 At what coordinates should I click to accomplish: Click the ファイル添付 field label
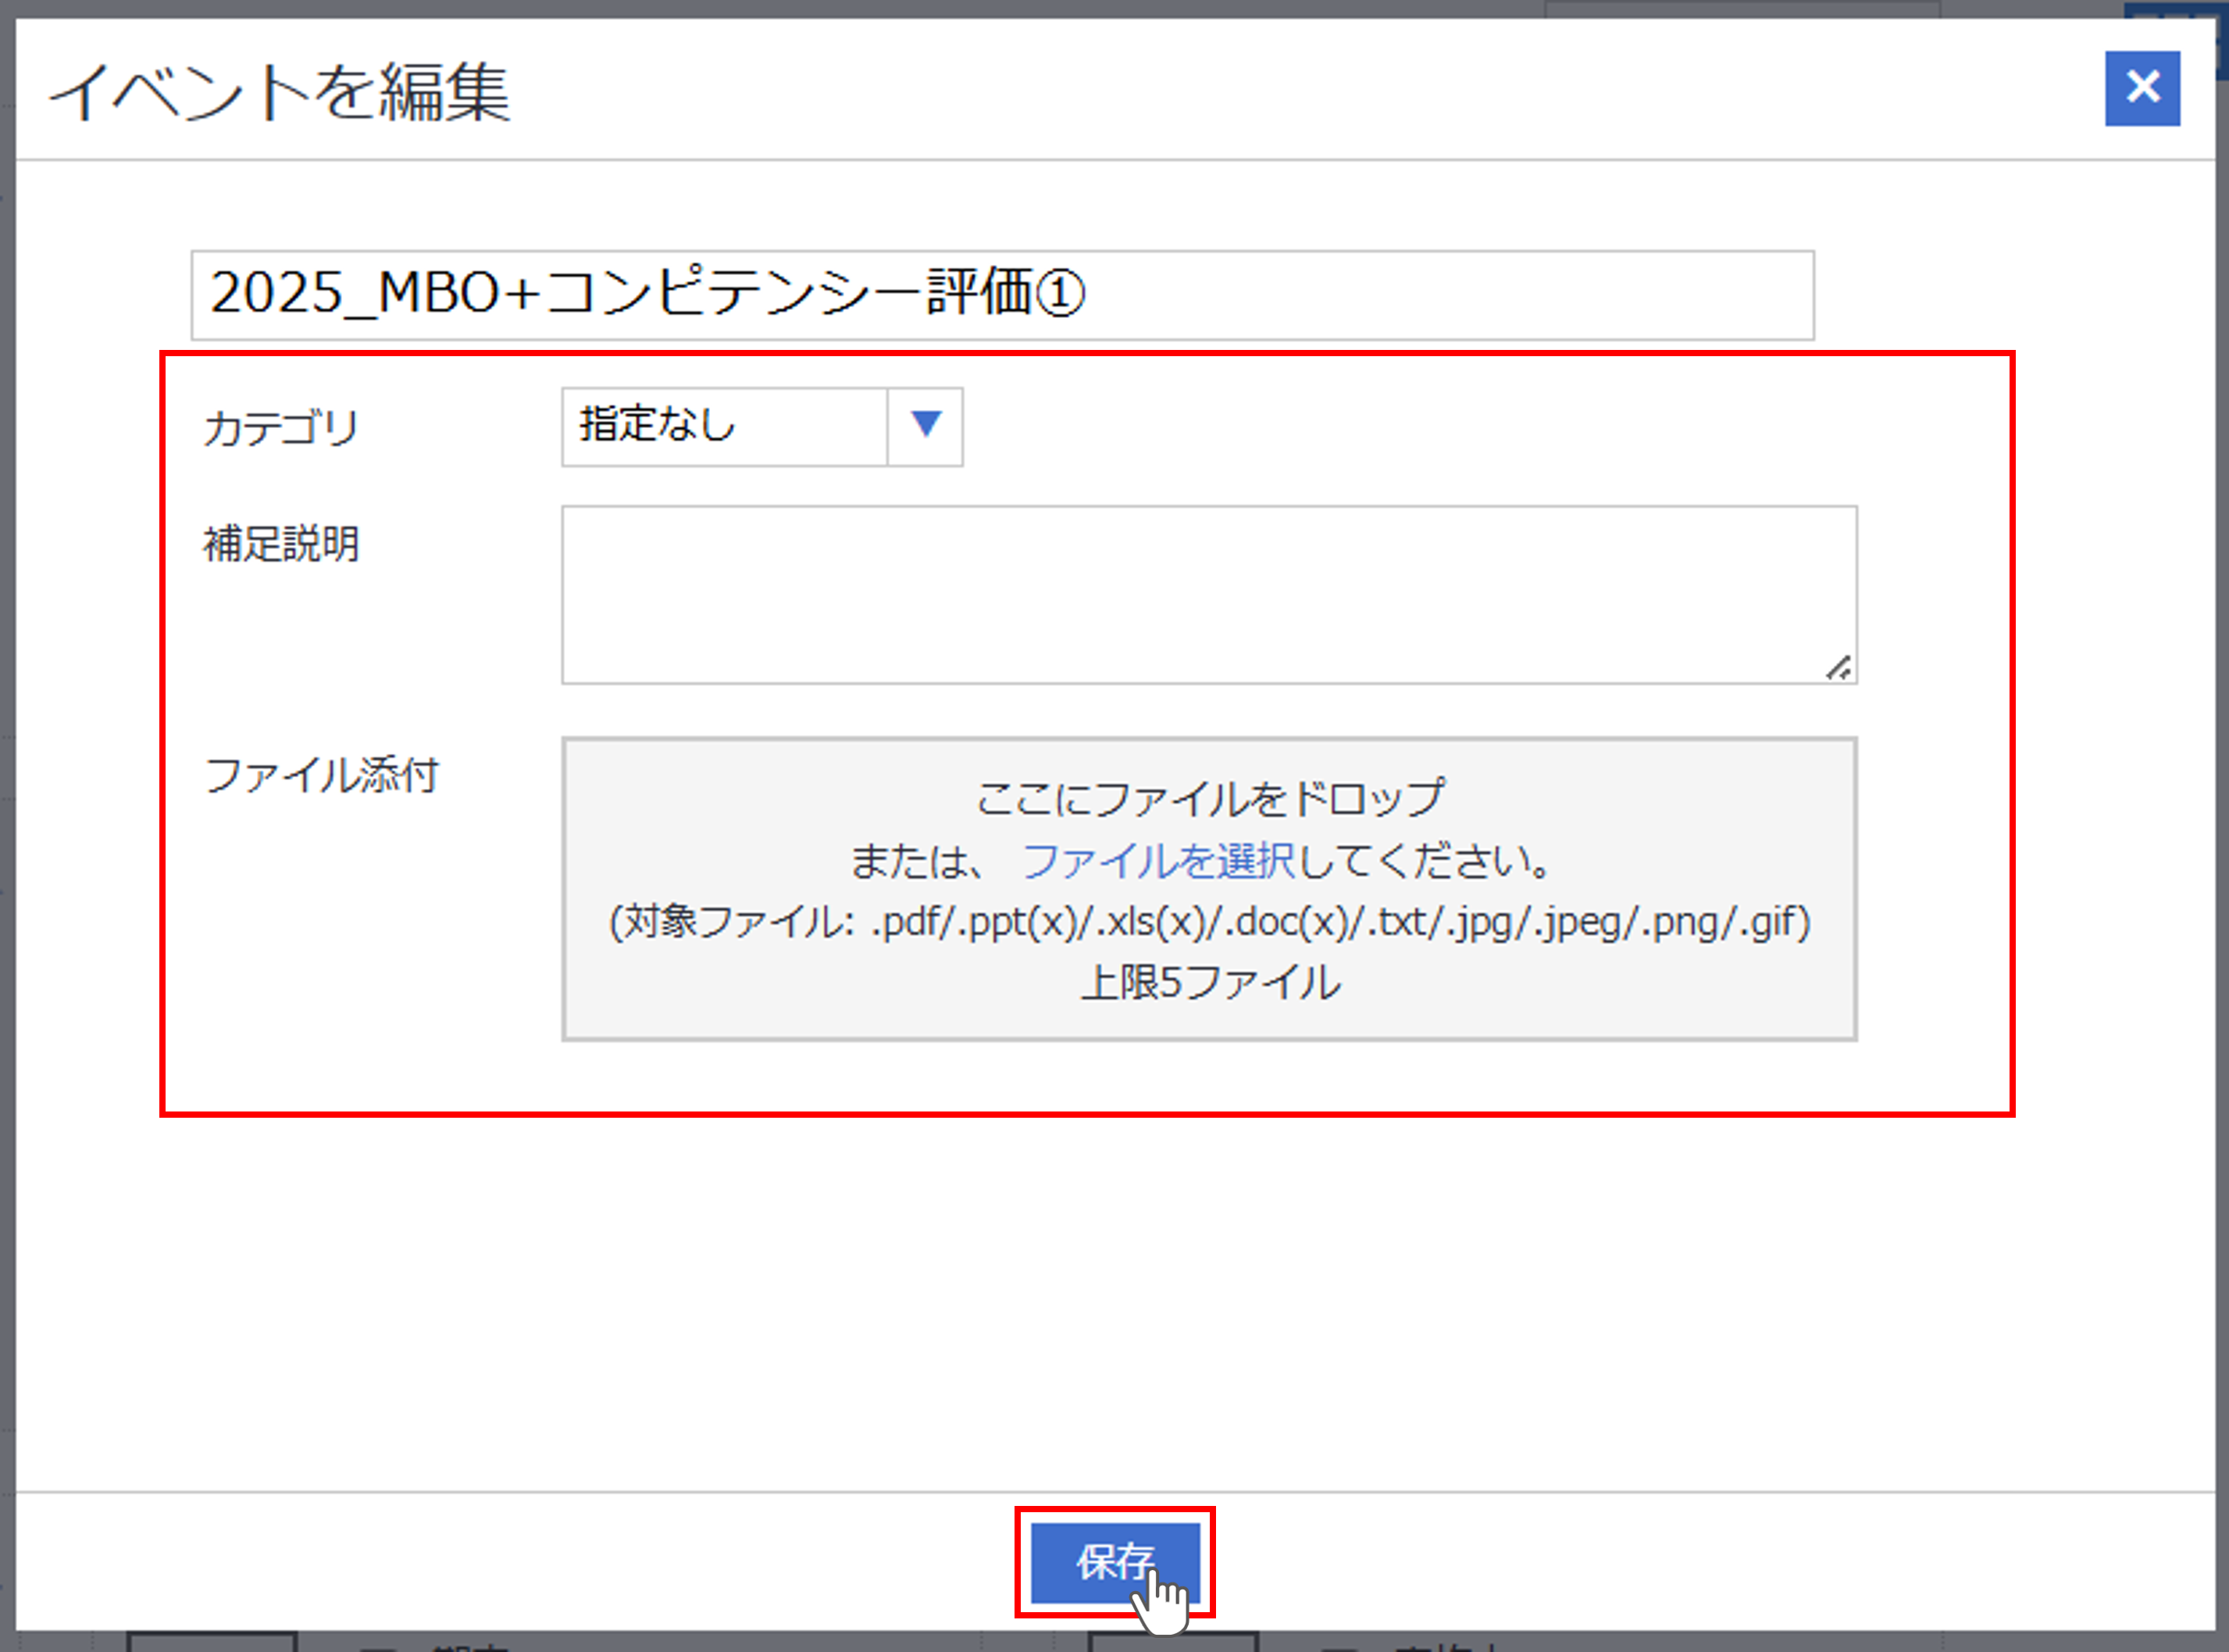pos(321,776)
